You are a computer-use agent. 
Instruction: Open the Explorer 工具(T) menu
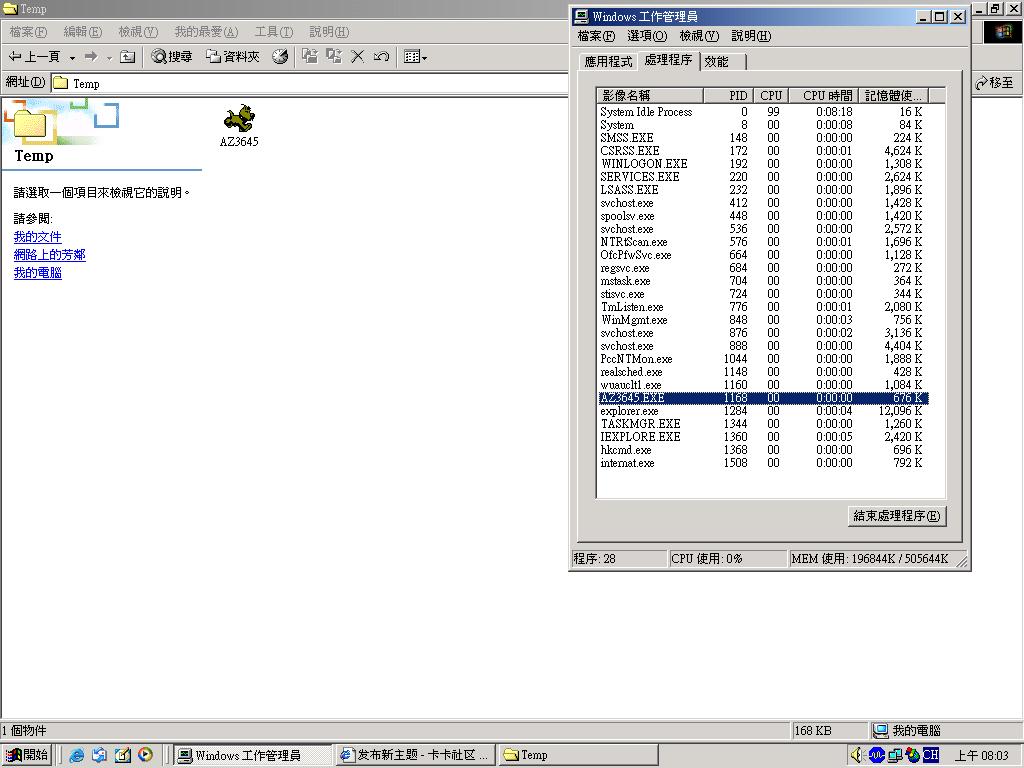(274, 32)
